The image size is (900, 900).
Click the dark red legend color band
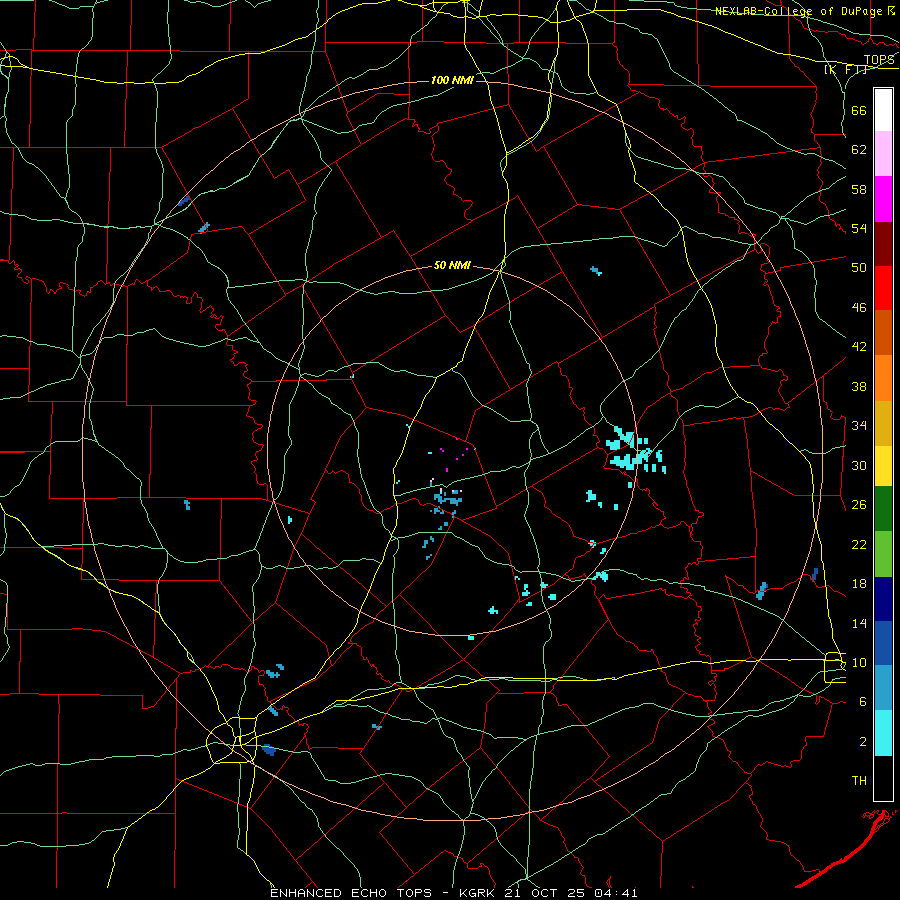883,244
